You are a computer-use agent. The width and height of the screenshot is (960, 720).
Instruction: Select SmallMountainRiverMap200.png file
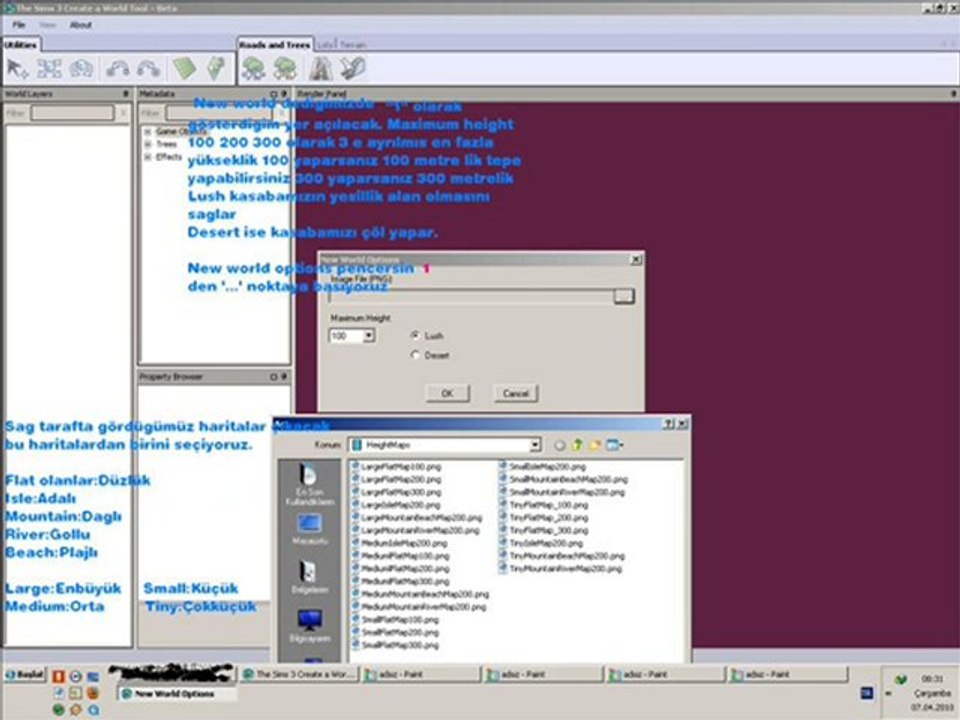(563, 492)
